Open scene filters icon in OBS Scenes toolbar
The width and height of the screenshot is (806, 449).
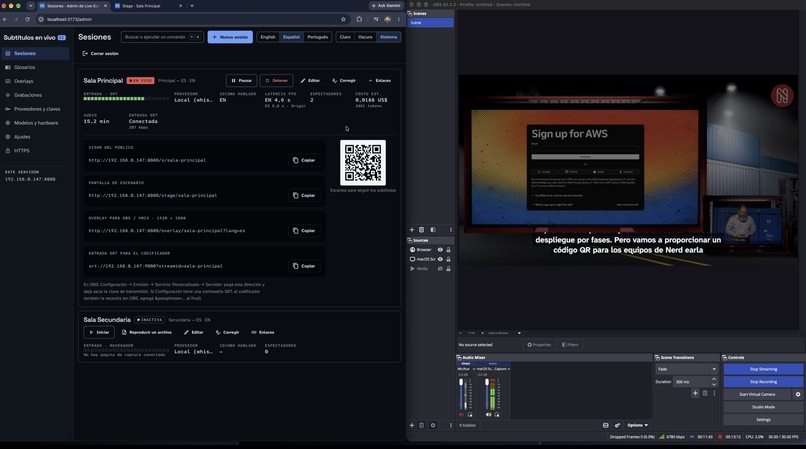(433, 230)
